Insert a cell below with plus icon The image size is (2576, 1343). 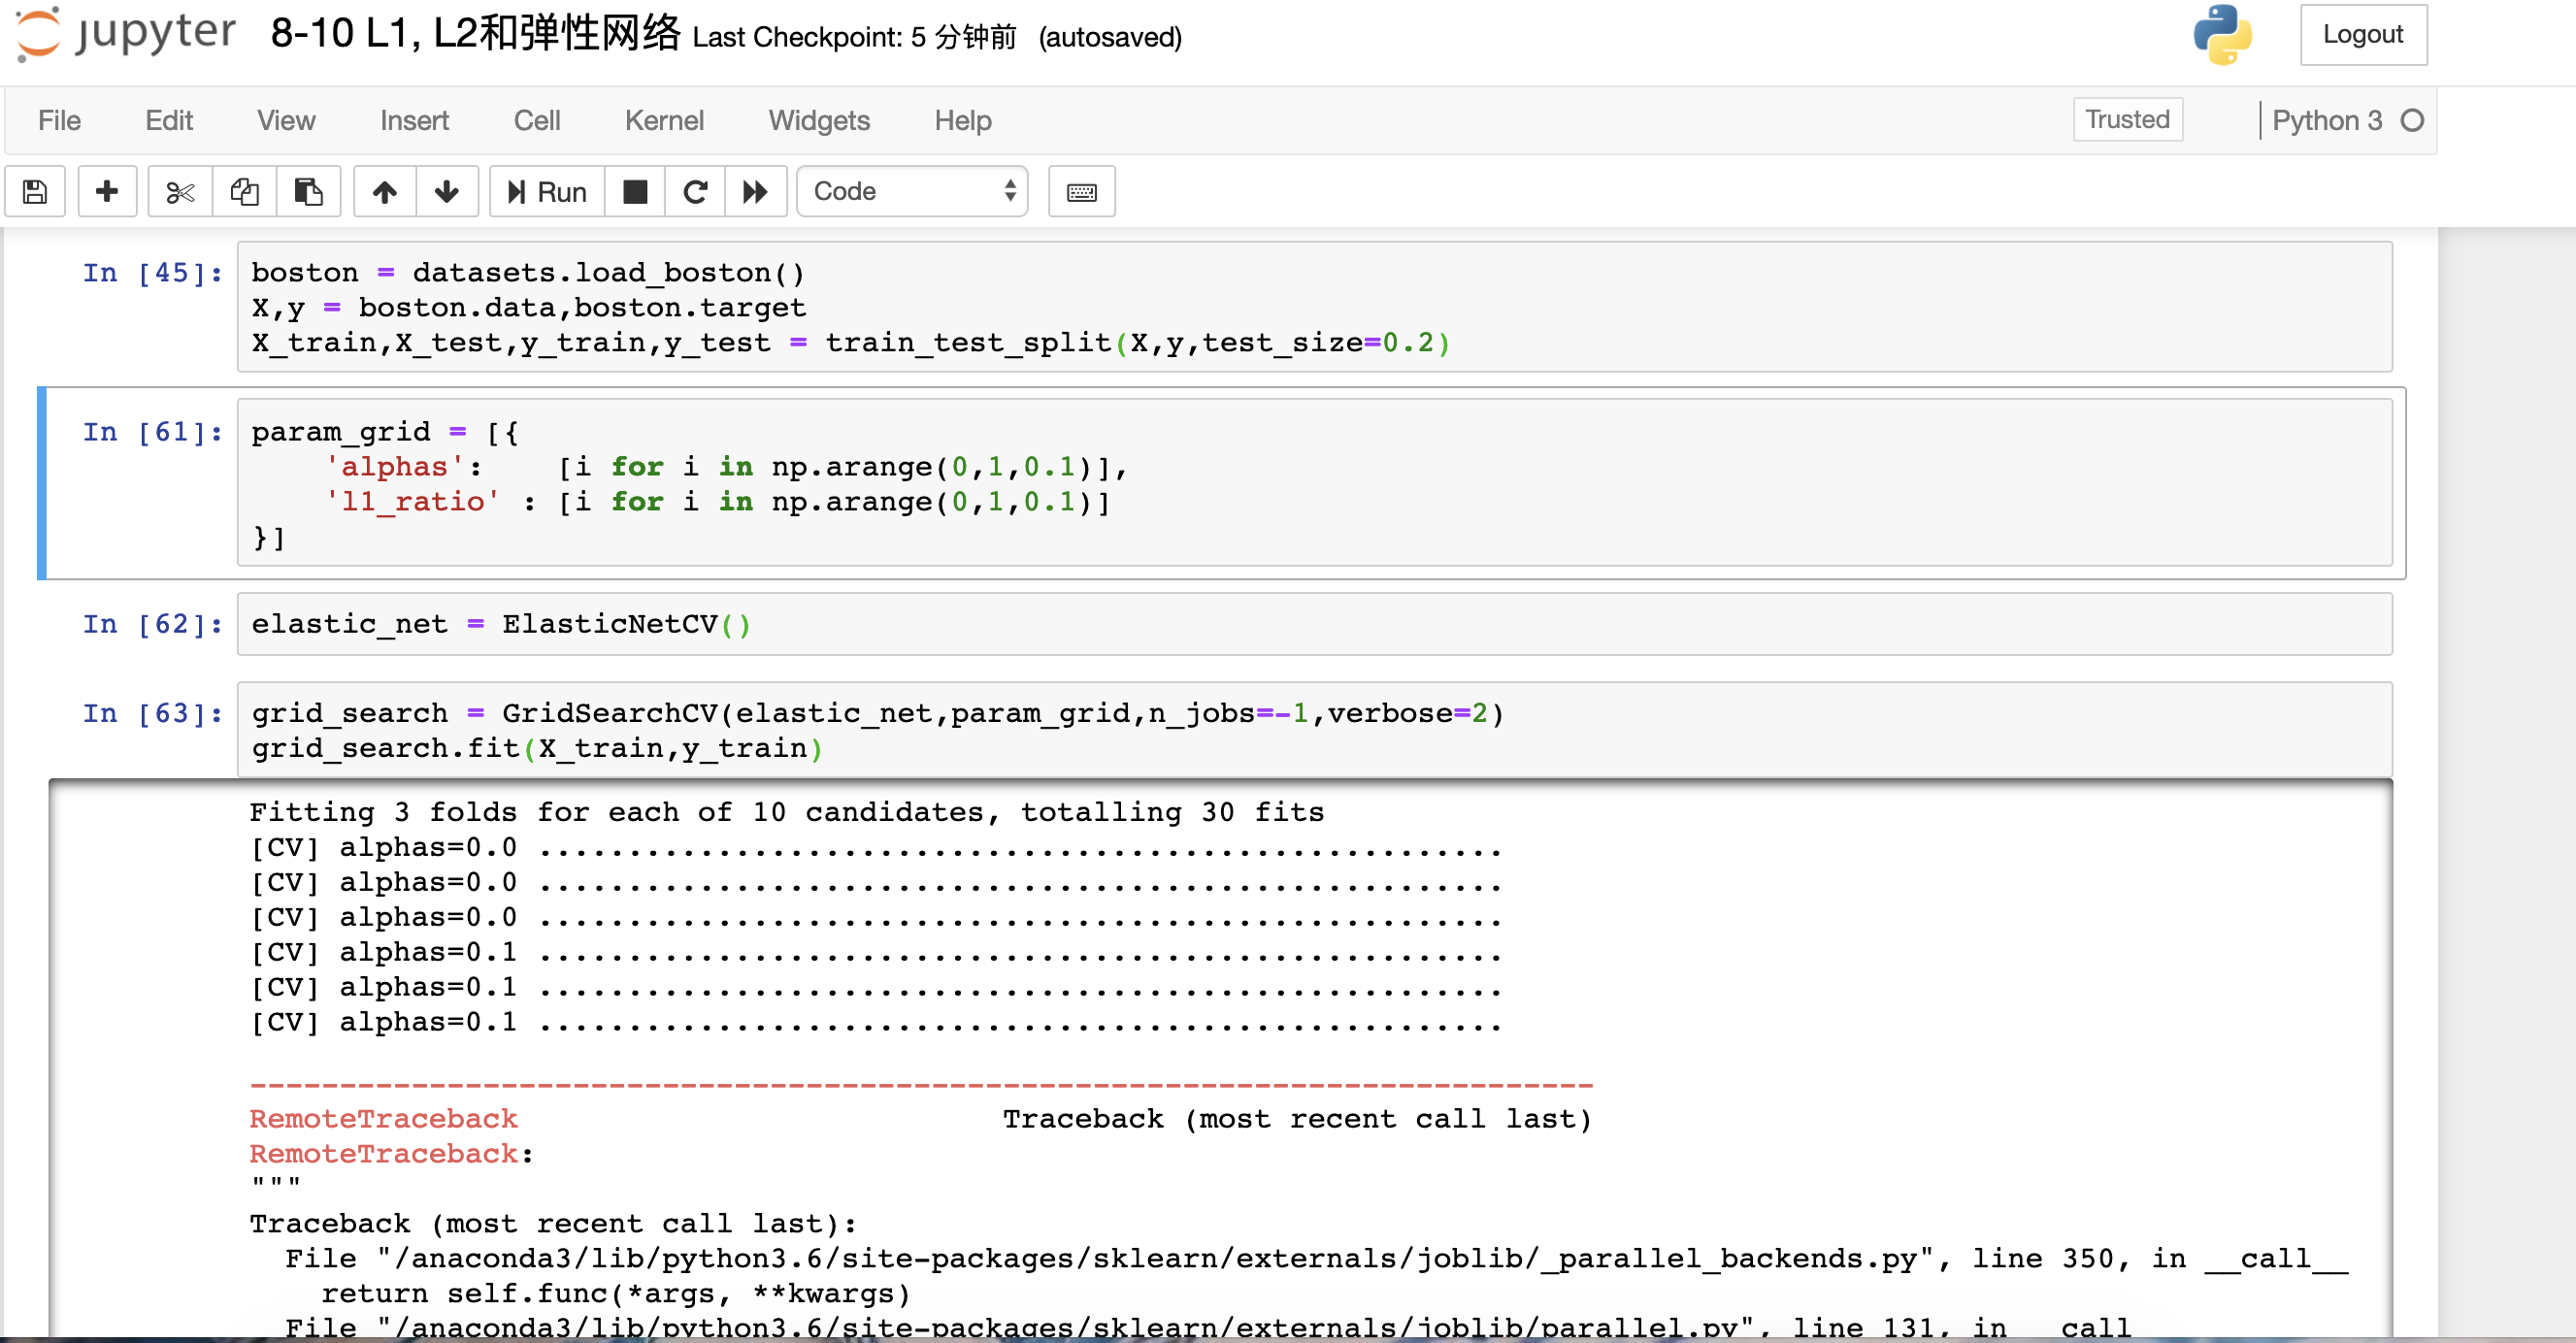tap(107, 191)
